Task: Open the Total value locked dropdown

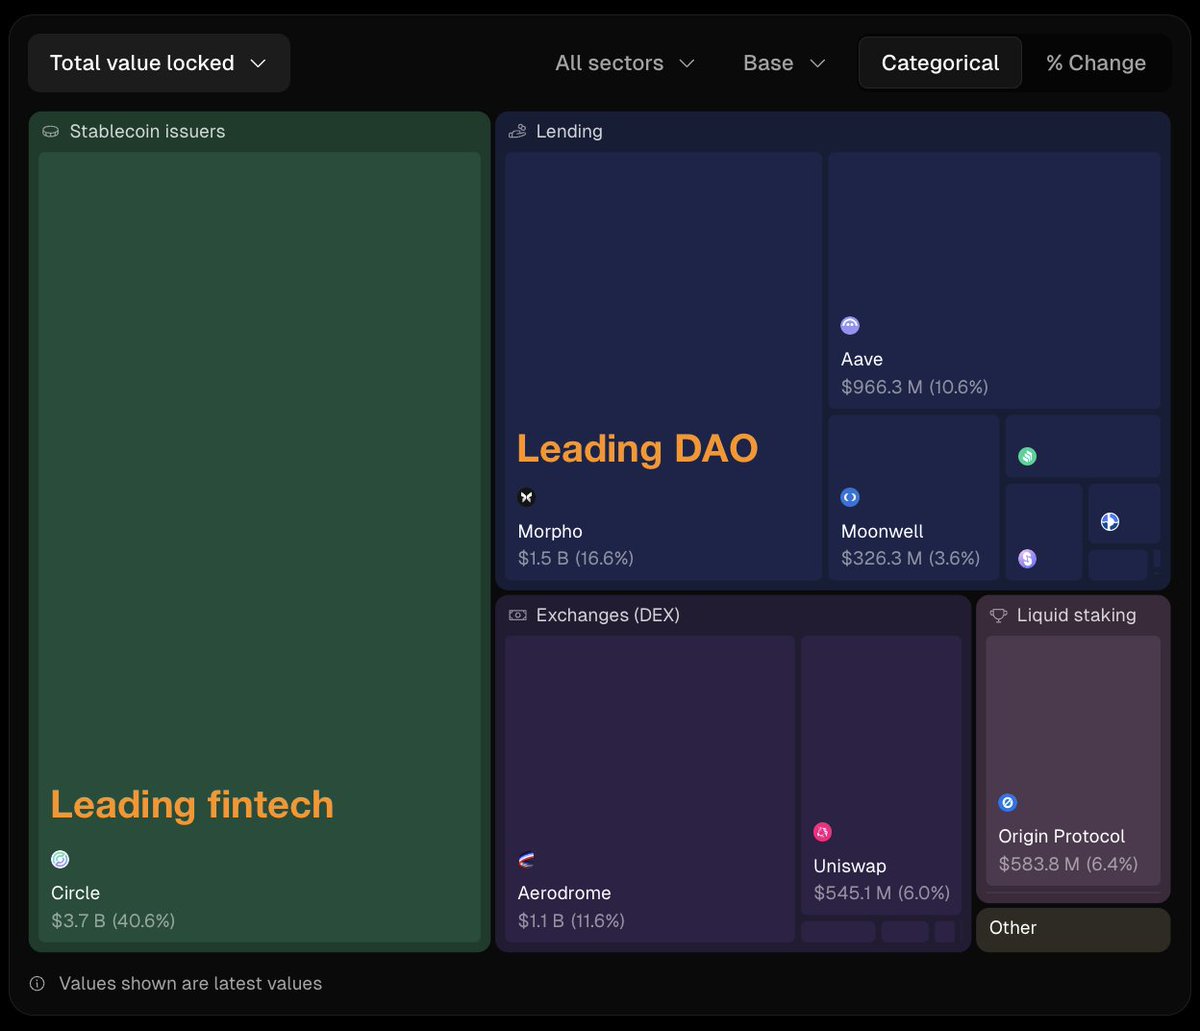Action: [159, 63]
